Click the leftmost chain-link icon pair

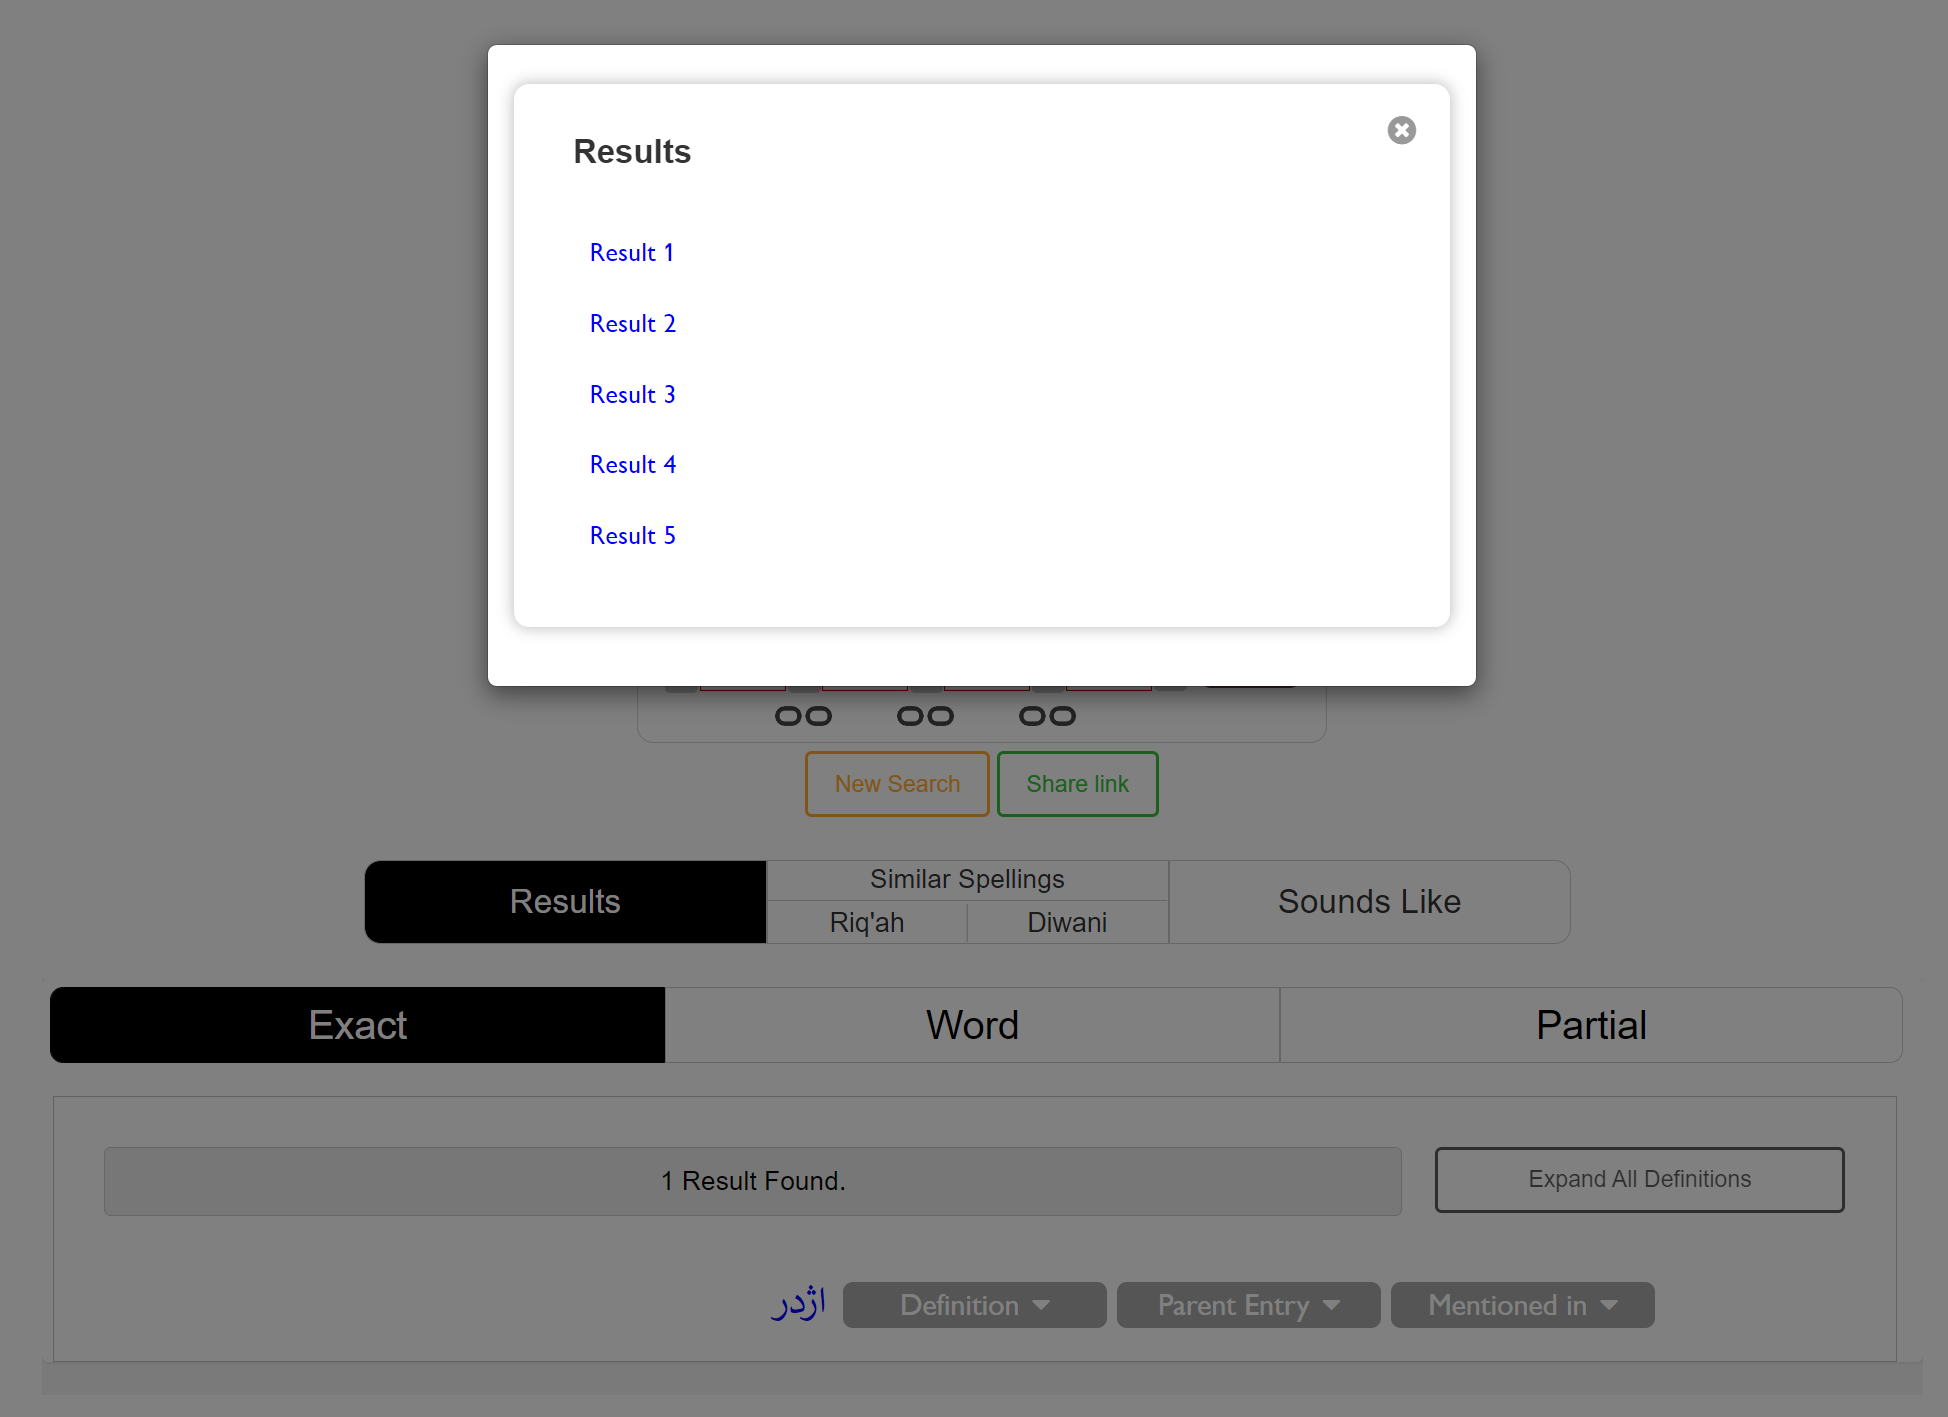click(803, 716)
